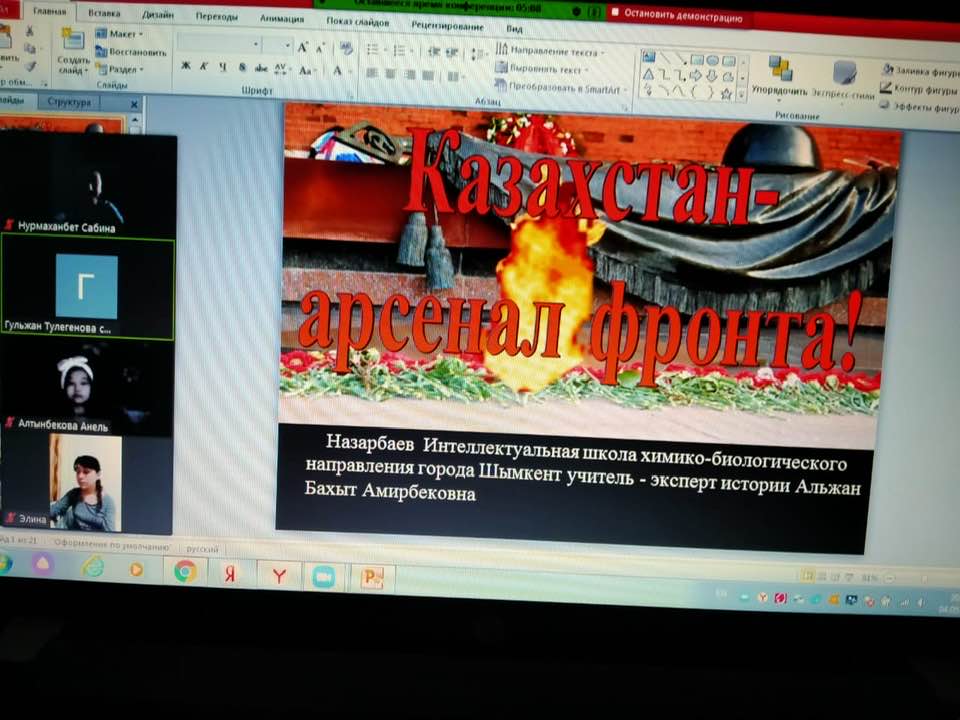The height and width of the screenshot is (720, 960).
Task: Select Гульжан Тулегенова participant tile
Action: click(88, 289)
